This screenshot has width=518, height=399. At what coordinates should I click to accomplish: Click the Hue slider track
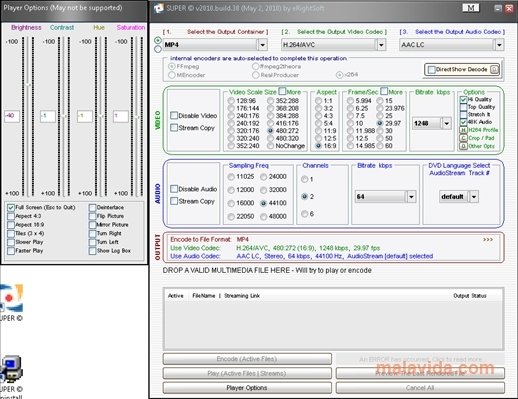point(101,116)
